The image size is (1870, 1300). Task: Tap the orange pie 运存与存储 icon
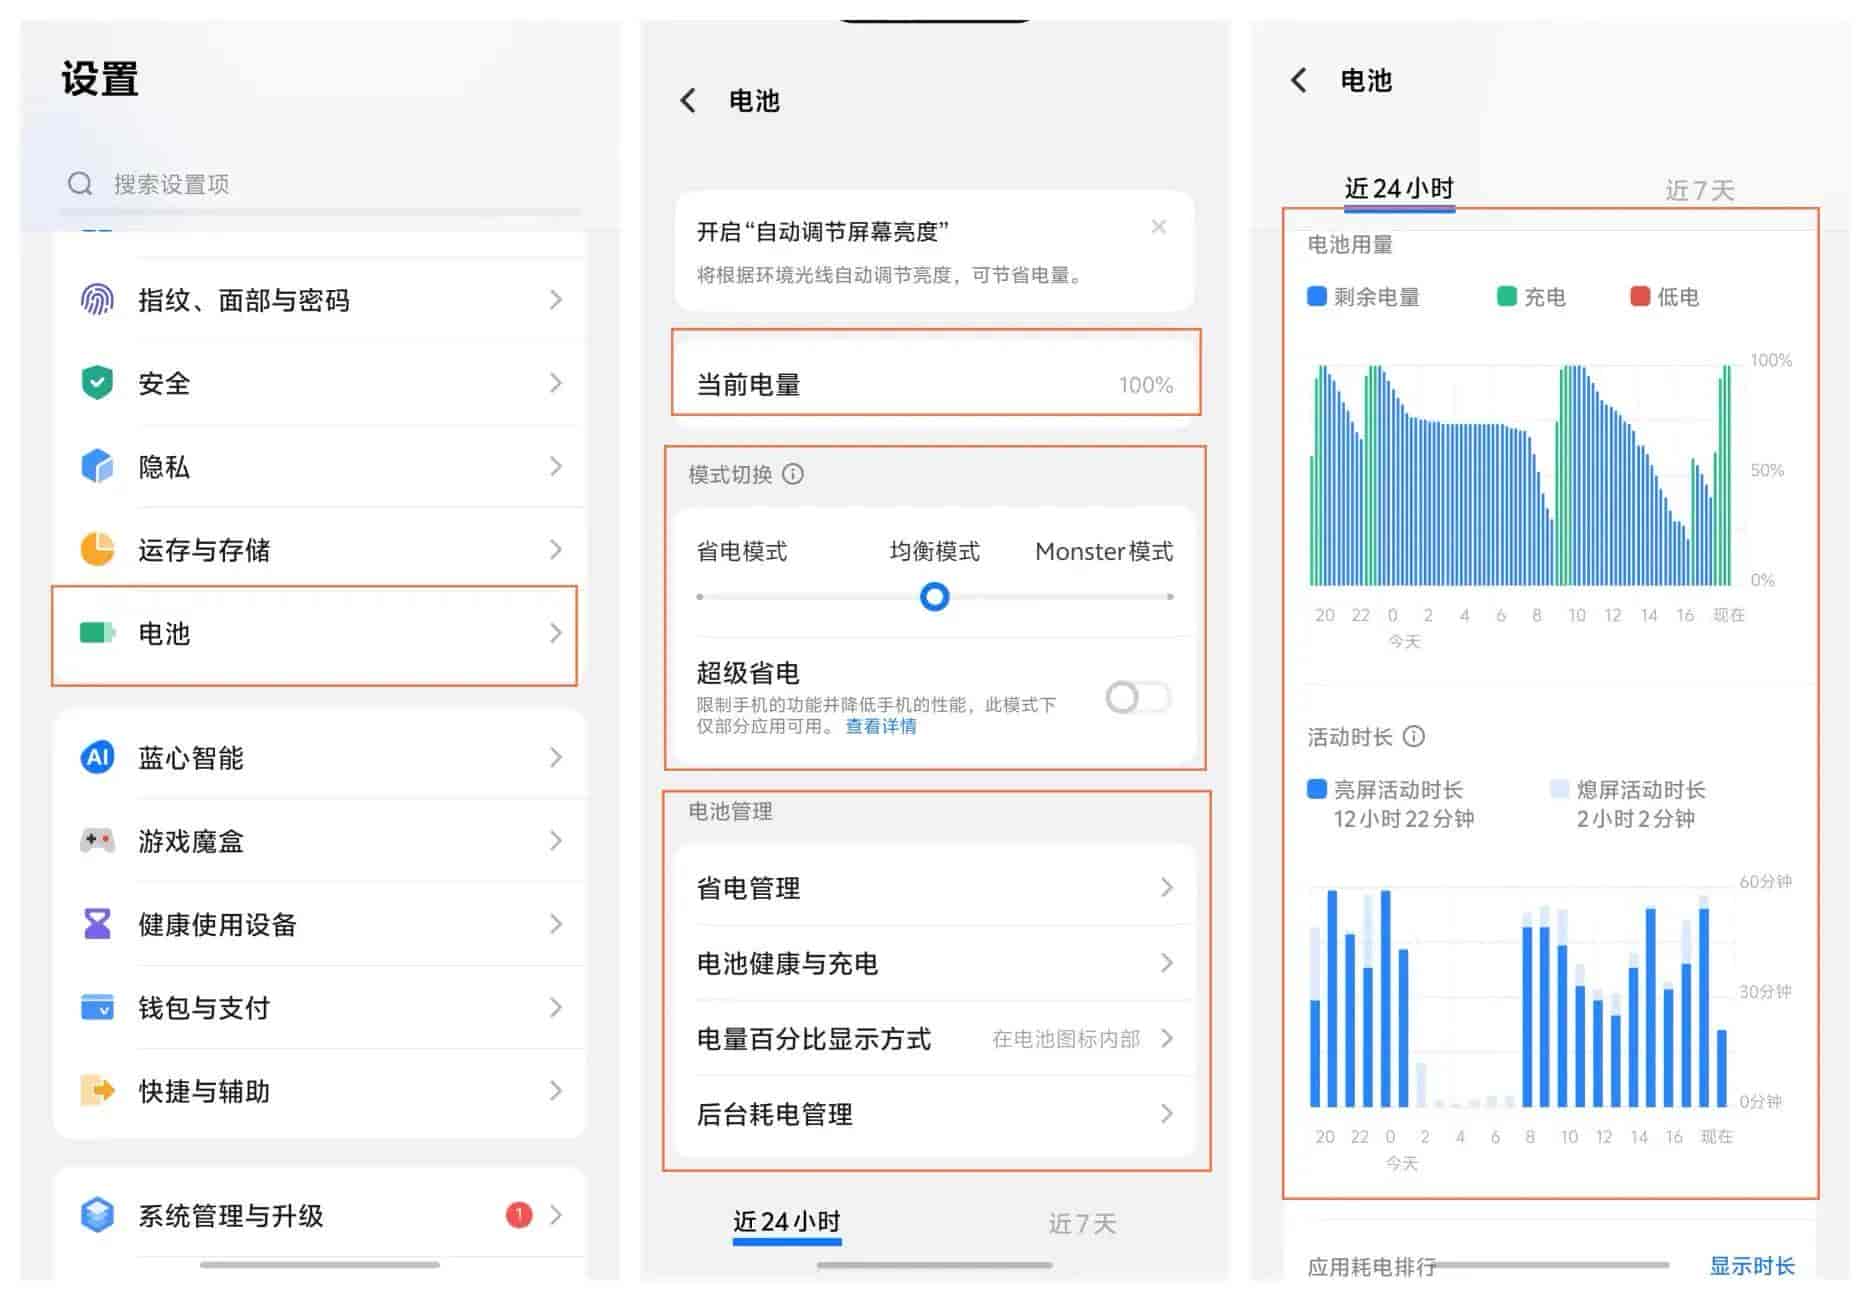tap(97, 549)
